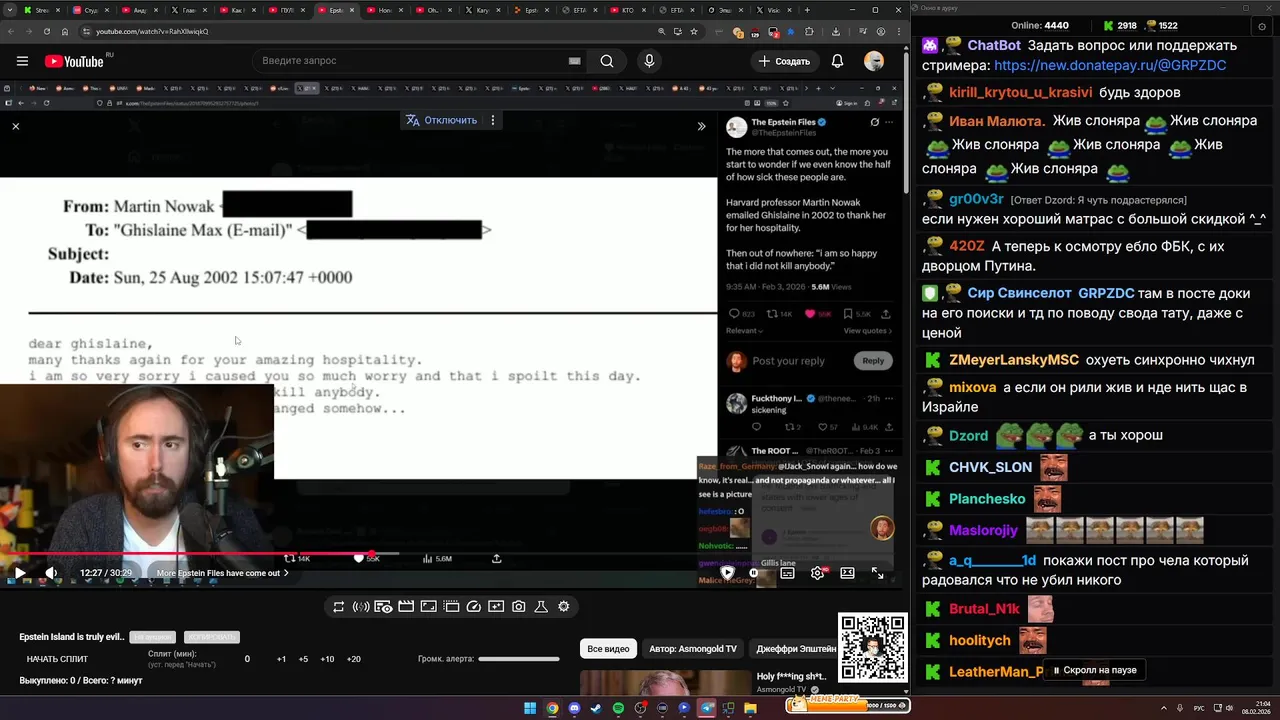The height and width of the screenshot is (720, 1280).
Task: Click the КОПИРОВАТЬ button
Action: click(212, 637)
